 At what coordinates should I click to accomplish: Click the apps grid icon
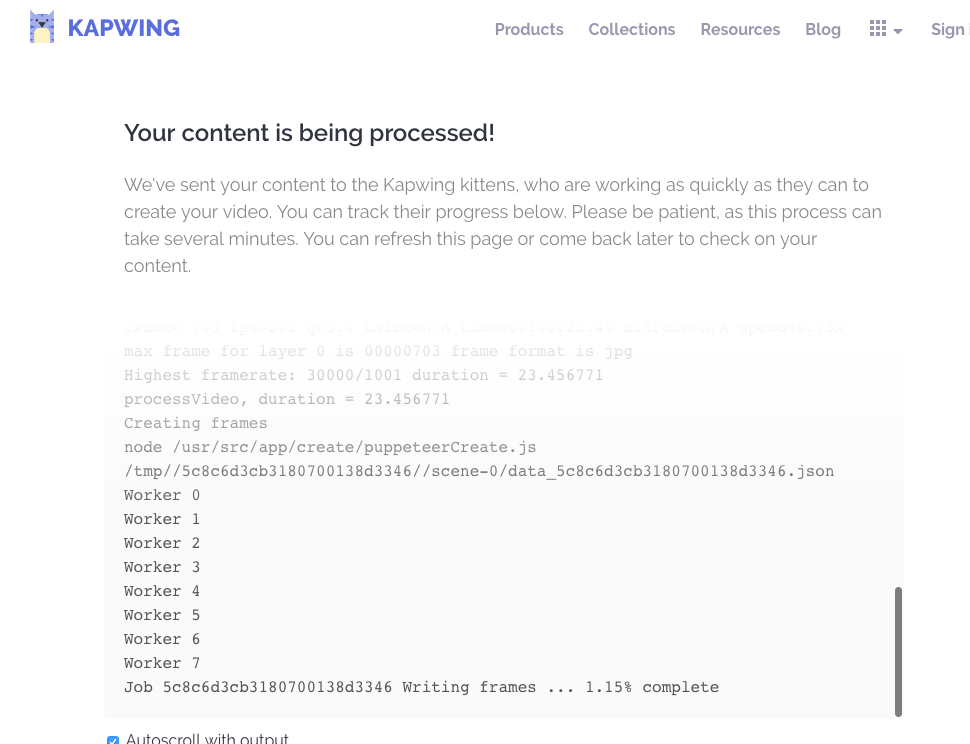(x=878, y=29)
